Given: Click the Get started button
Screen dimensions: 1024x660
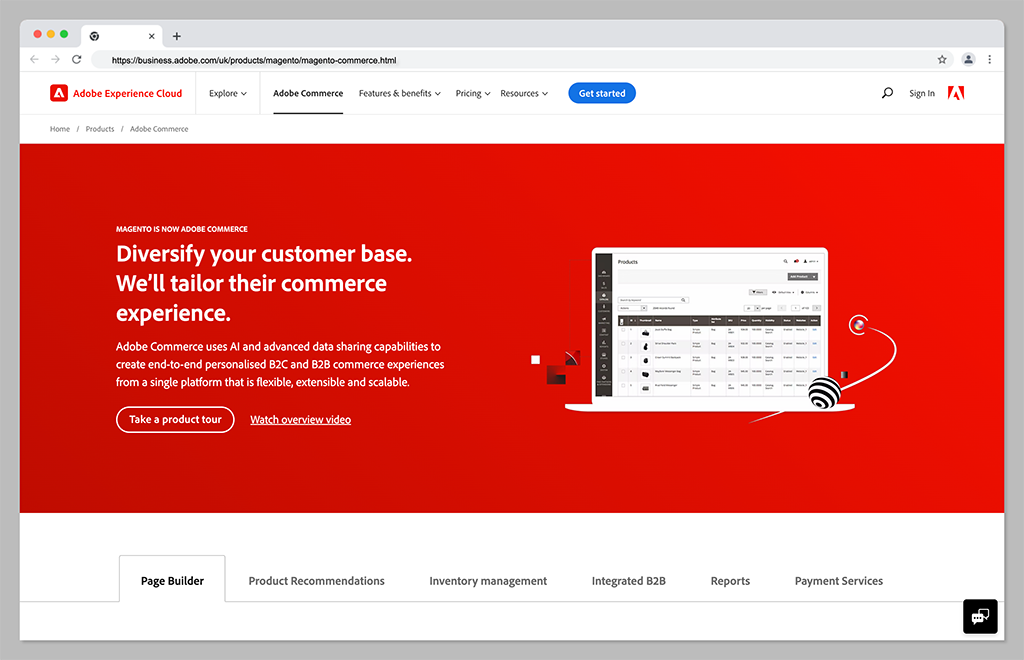Looking at the screenshot, I should pyautogui.click(x=602, y=93).
